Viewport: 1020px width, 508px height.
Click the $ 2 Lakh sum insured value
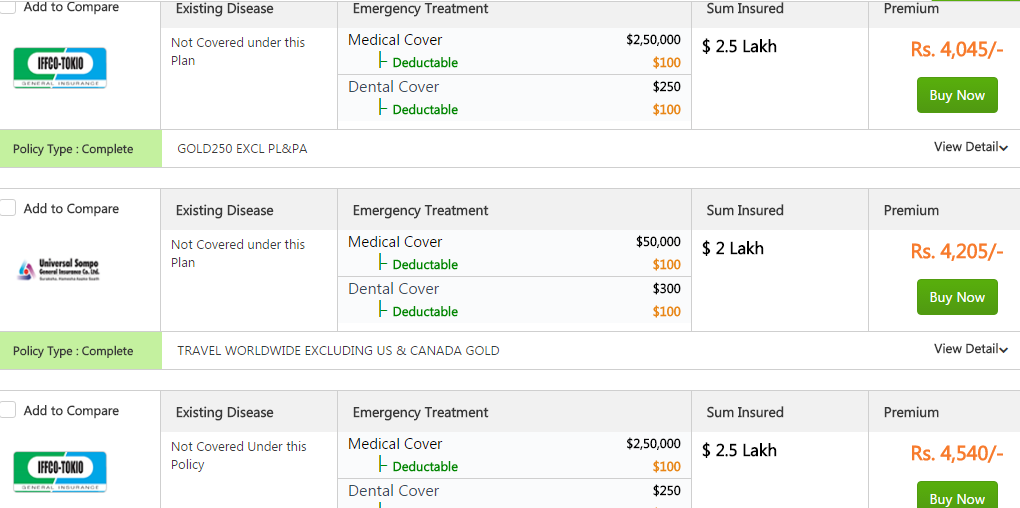tap(732, 248)
